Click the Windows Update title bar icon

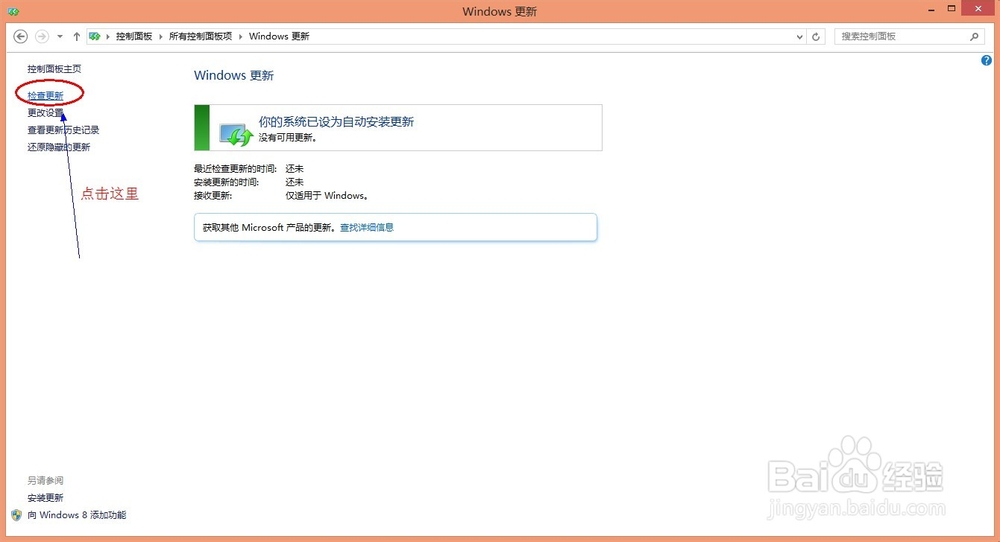click(x=13, y=11)
